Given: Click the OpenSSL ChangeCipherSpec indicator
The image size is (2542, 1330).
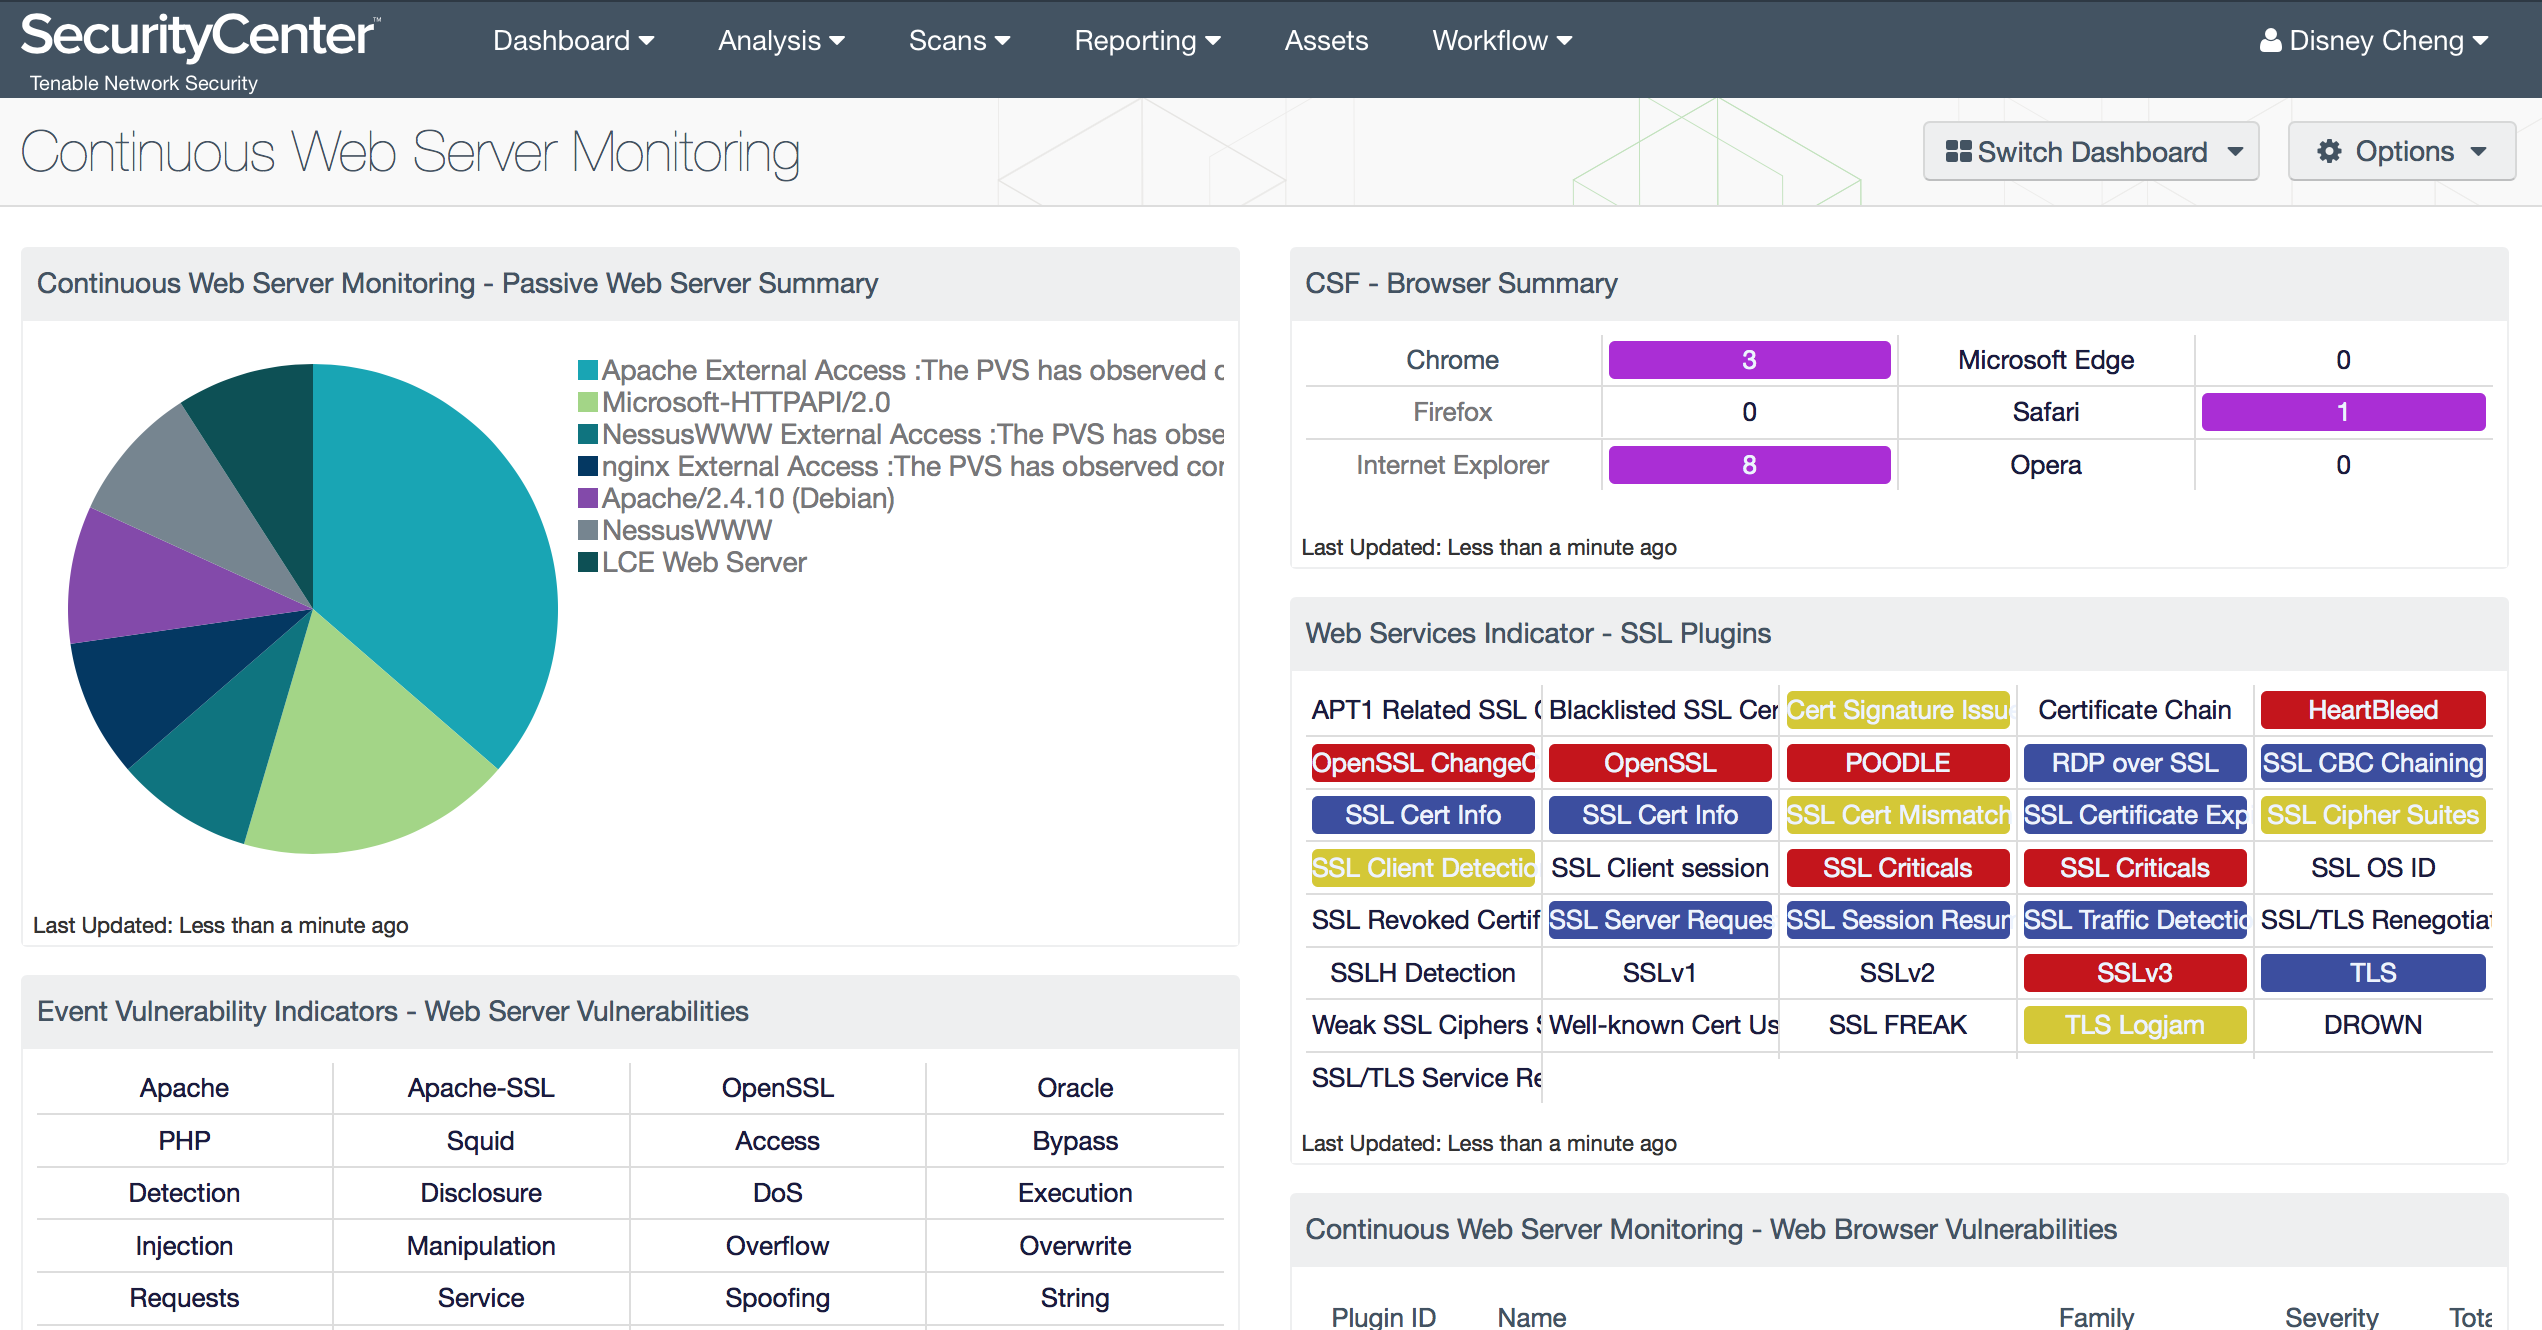Looking at the screenshot, I should [1423, 763].
